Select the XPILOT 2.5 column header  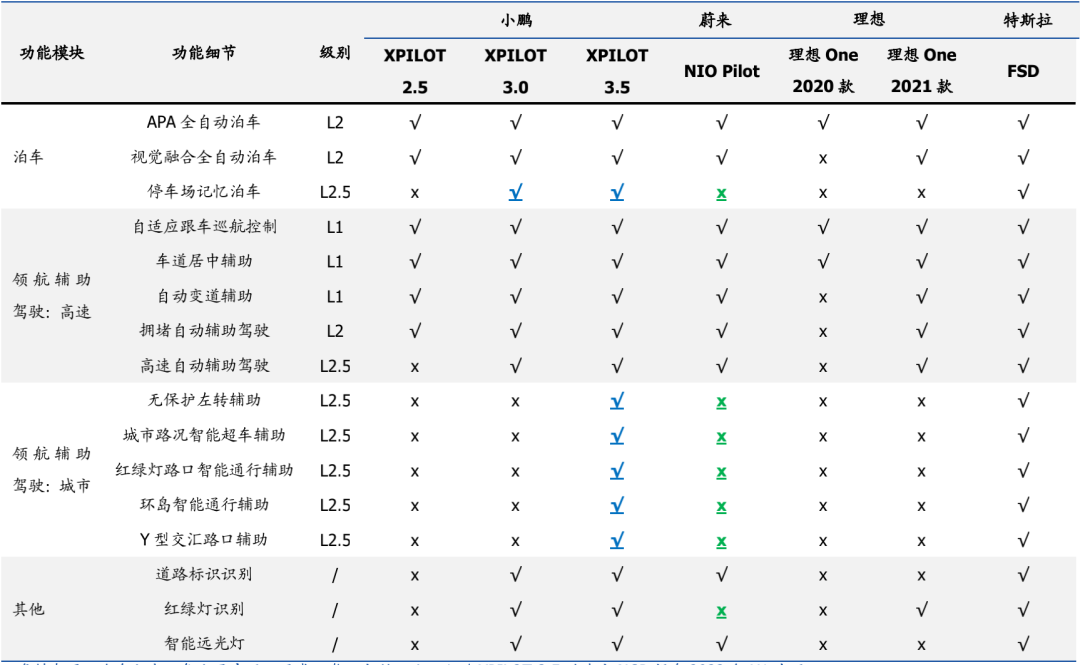[415, 71]
